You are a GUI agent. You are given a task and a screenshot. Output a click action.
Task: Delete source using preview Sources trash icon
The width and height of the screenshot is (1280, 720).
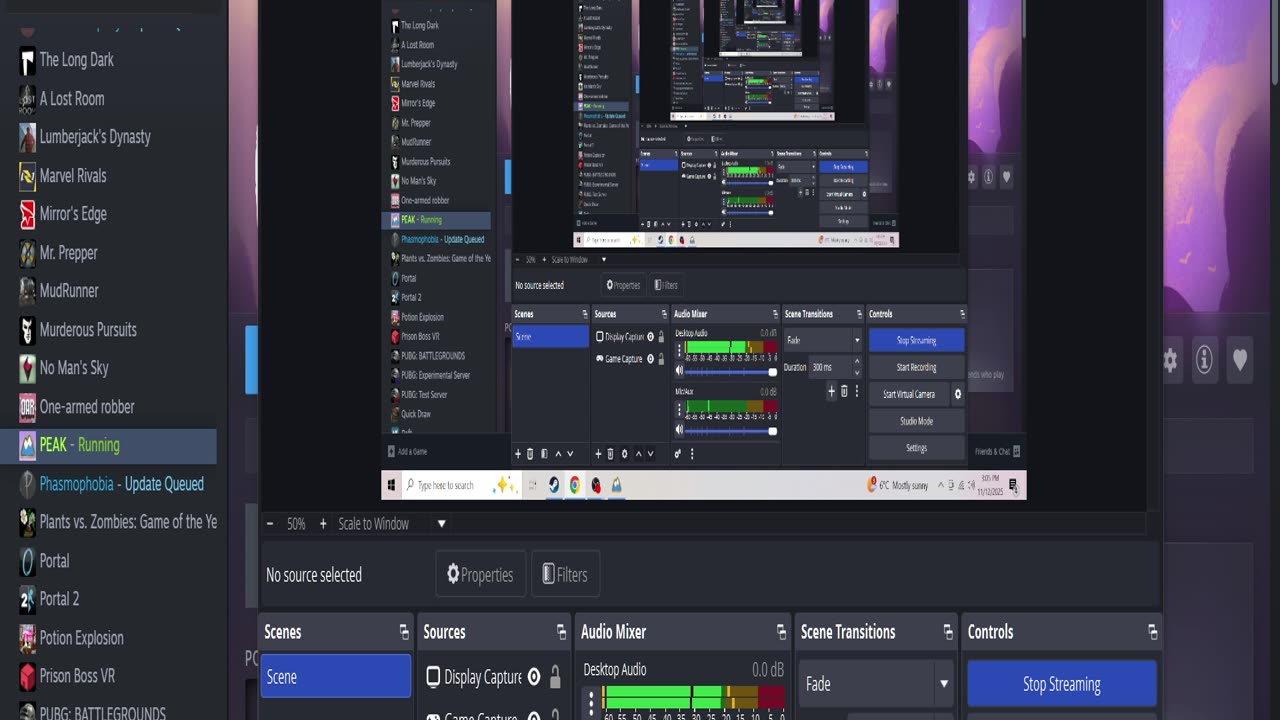[x=611, y=454]
